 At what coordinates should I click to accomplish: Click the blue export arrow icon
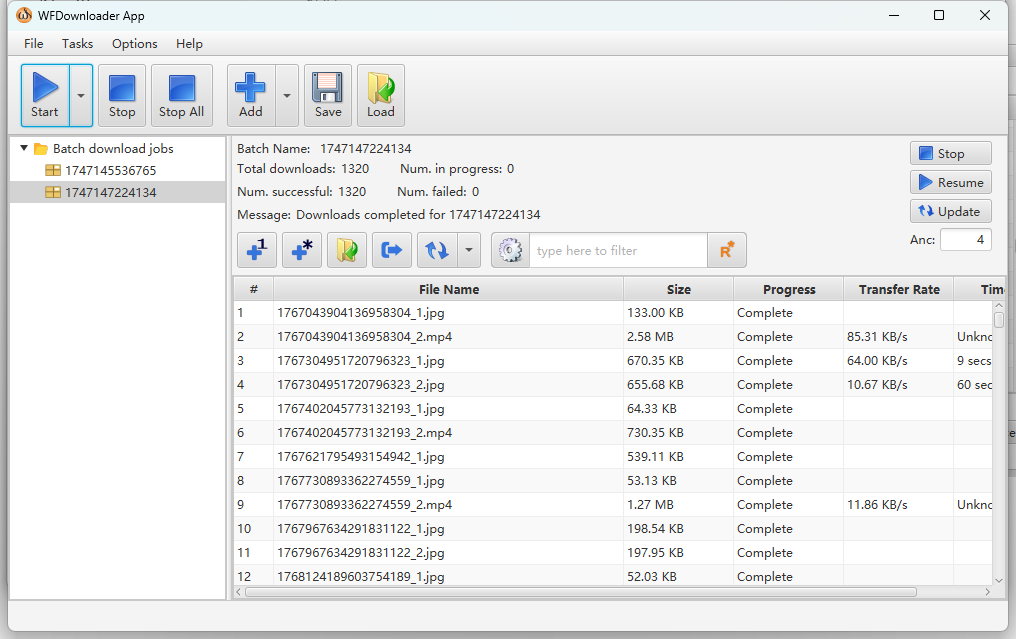pos(392,250)
